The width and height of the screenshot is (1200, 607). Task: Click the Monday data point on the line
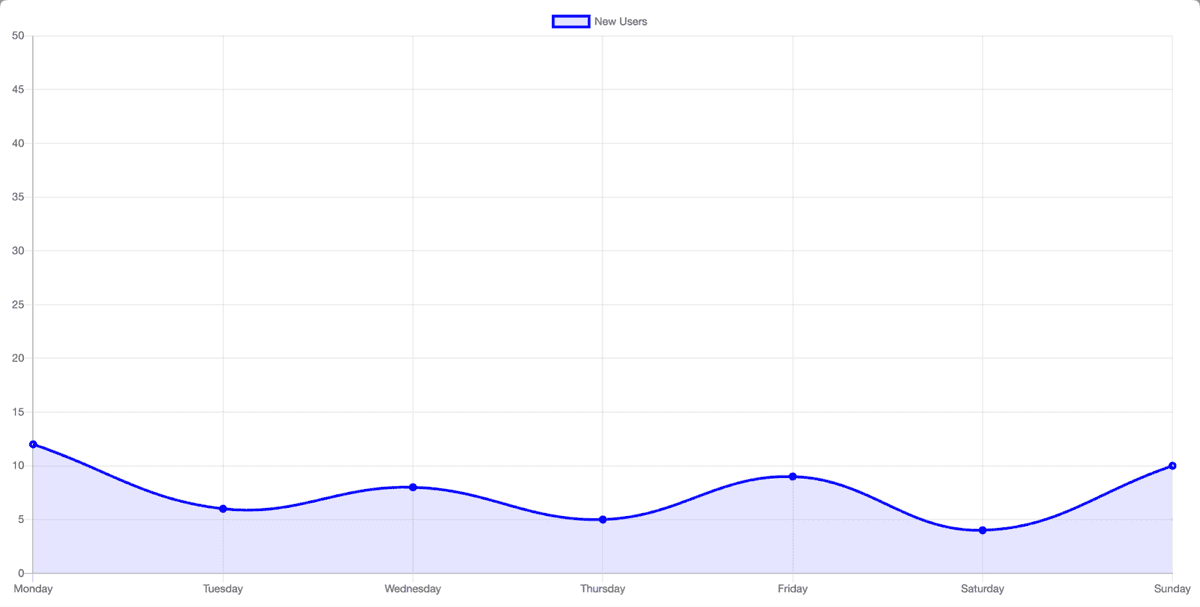pos(33,444)
